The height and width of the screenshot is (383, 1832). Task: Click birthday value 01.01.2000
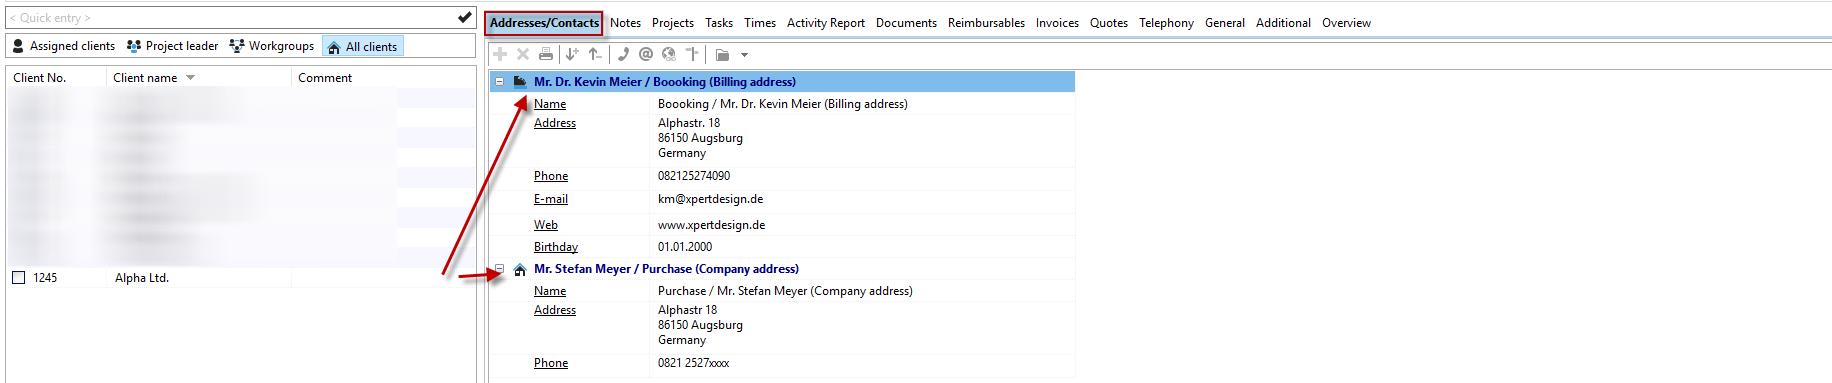[x=685, y=247]
